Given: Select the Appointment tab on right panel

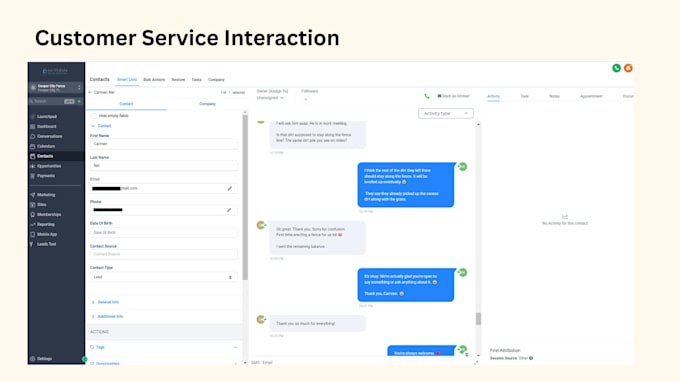Looking at the screenshot, I should (x=591, y=96).
